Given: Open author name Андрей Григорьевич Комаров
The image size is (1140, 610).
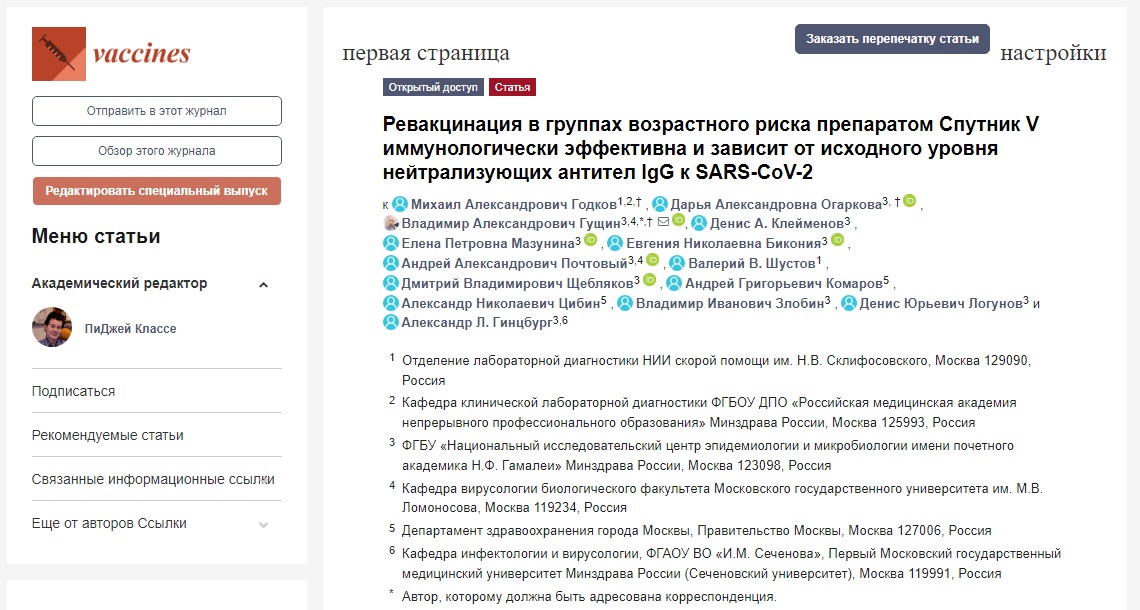Looking at the screenshot, I should pos(784,284).
